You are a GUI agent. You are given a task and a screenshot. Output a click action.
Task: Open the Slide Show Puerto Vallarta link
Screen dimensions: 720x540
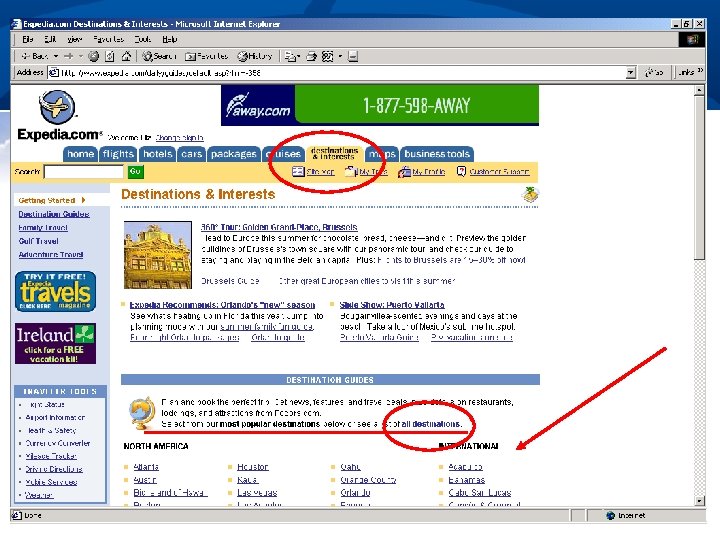pos(392,305)
